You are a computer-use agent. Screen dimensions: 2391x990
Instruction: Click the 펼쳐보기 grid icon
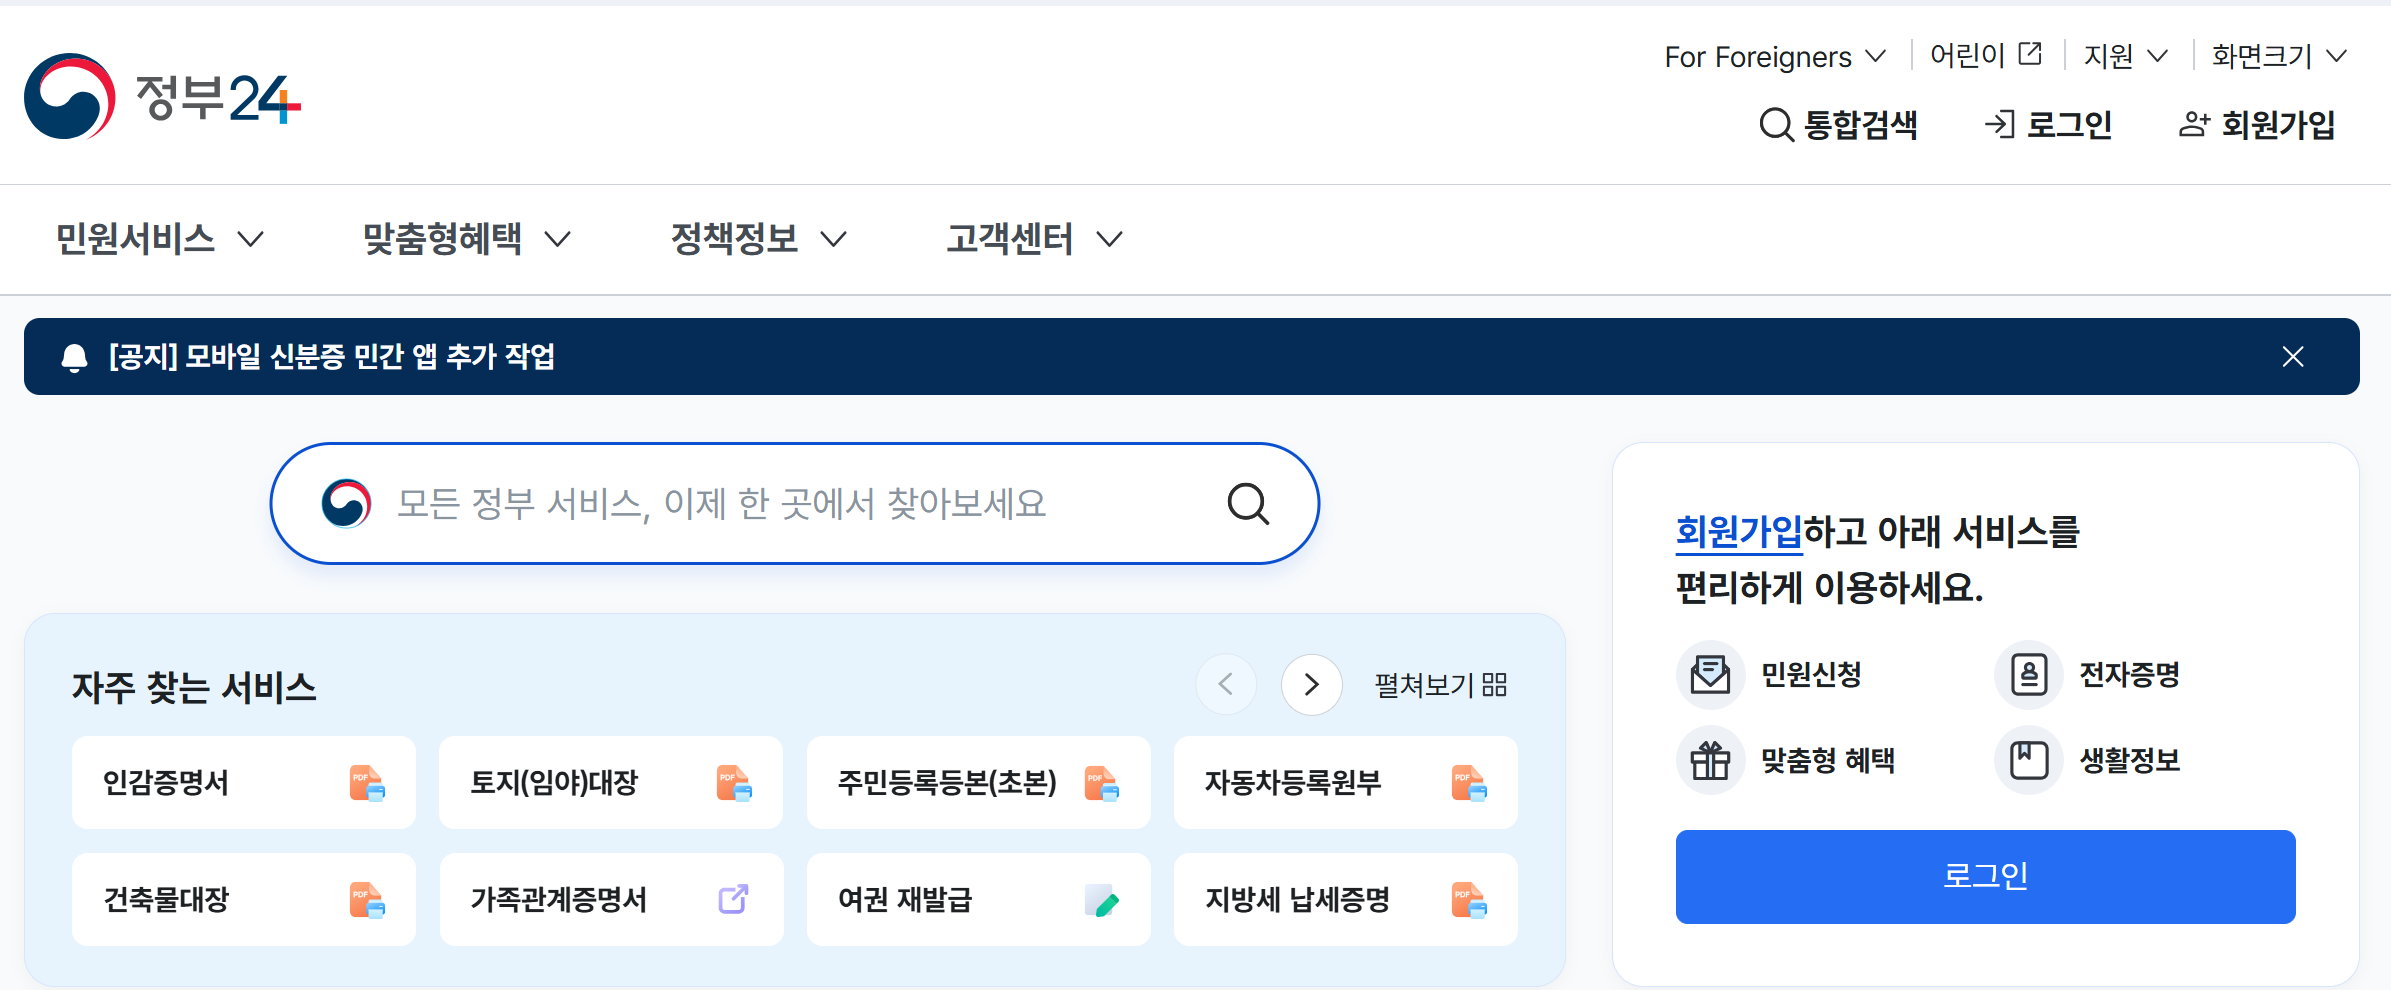click(x=1496, y=684)
